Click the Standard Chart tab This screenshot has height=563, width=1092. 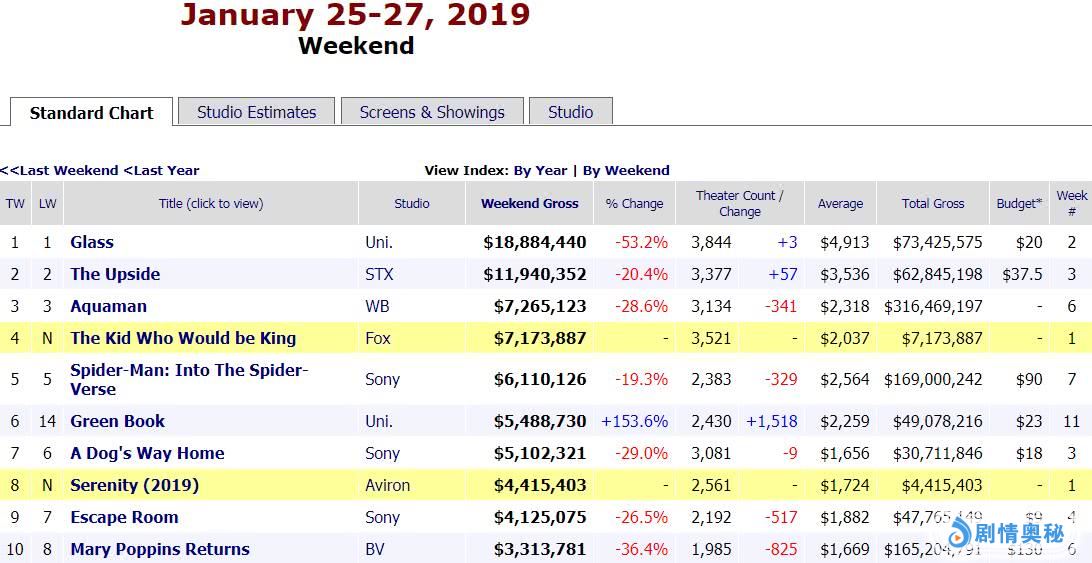coord(91,113)
